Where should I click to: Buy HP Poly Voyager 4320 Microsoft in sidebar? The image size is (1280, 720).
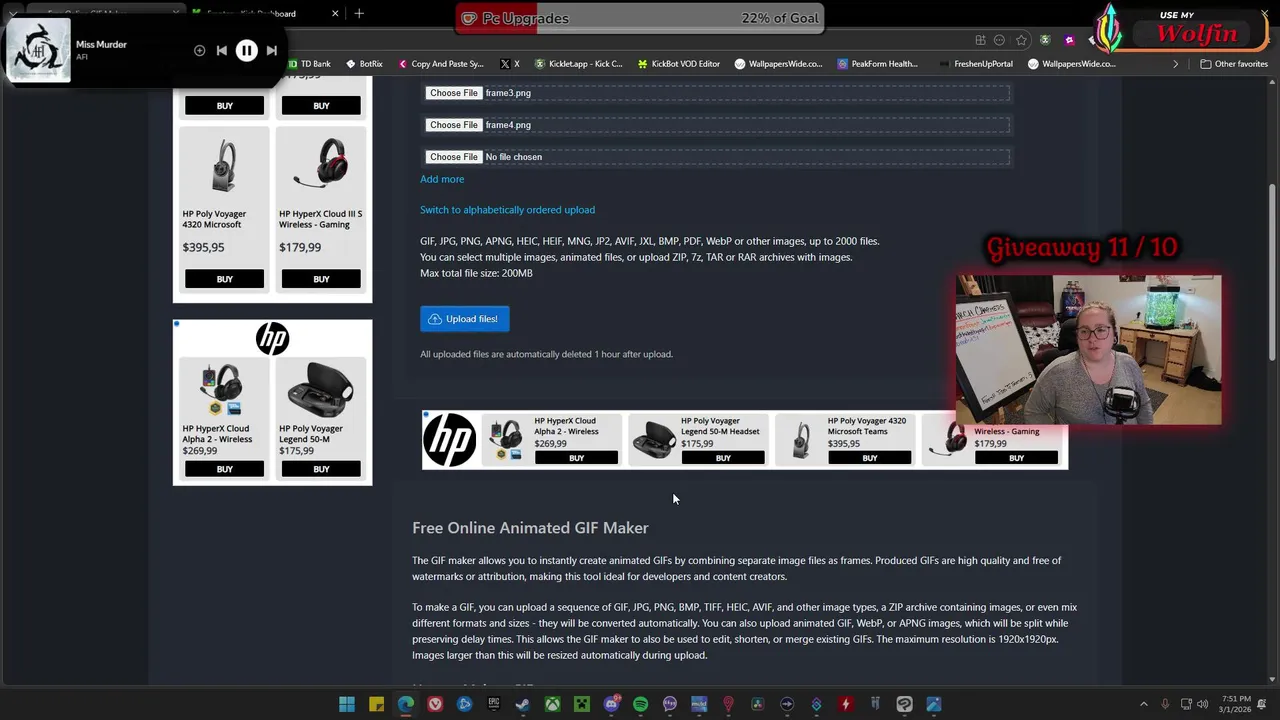(224, 279)
